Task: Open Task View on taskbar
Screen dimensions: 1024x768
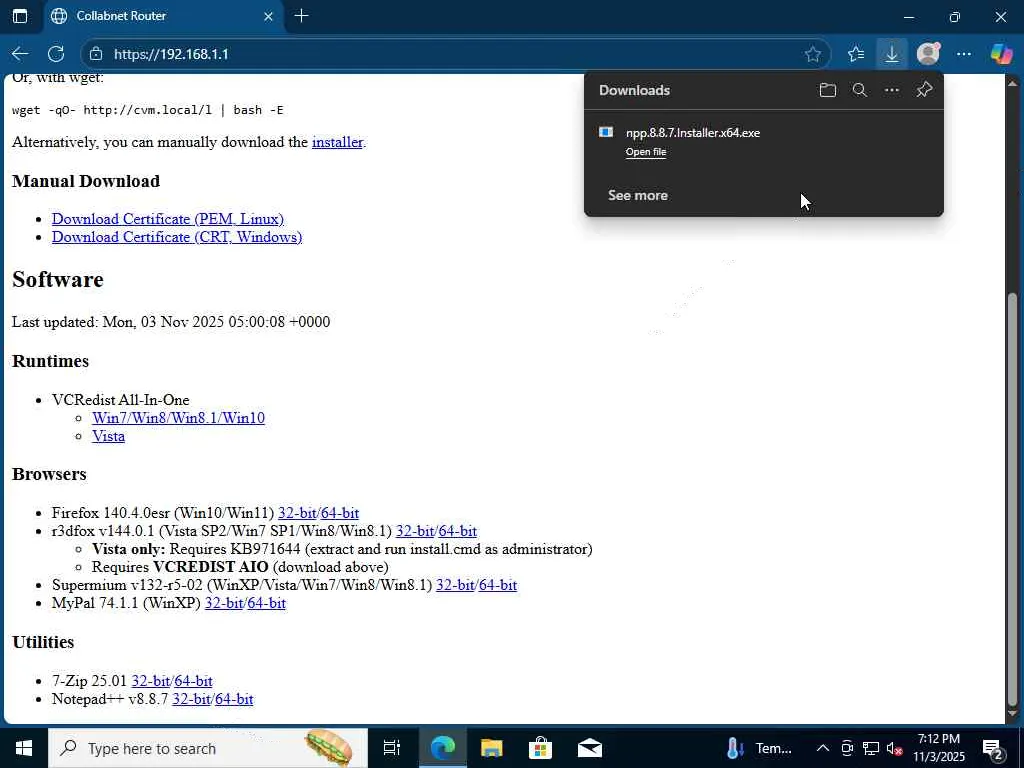Action: tap(392, 748)
